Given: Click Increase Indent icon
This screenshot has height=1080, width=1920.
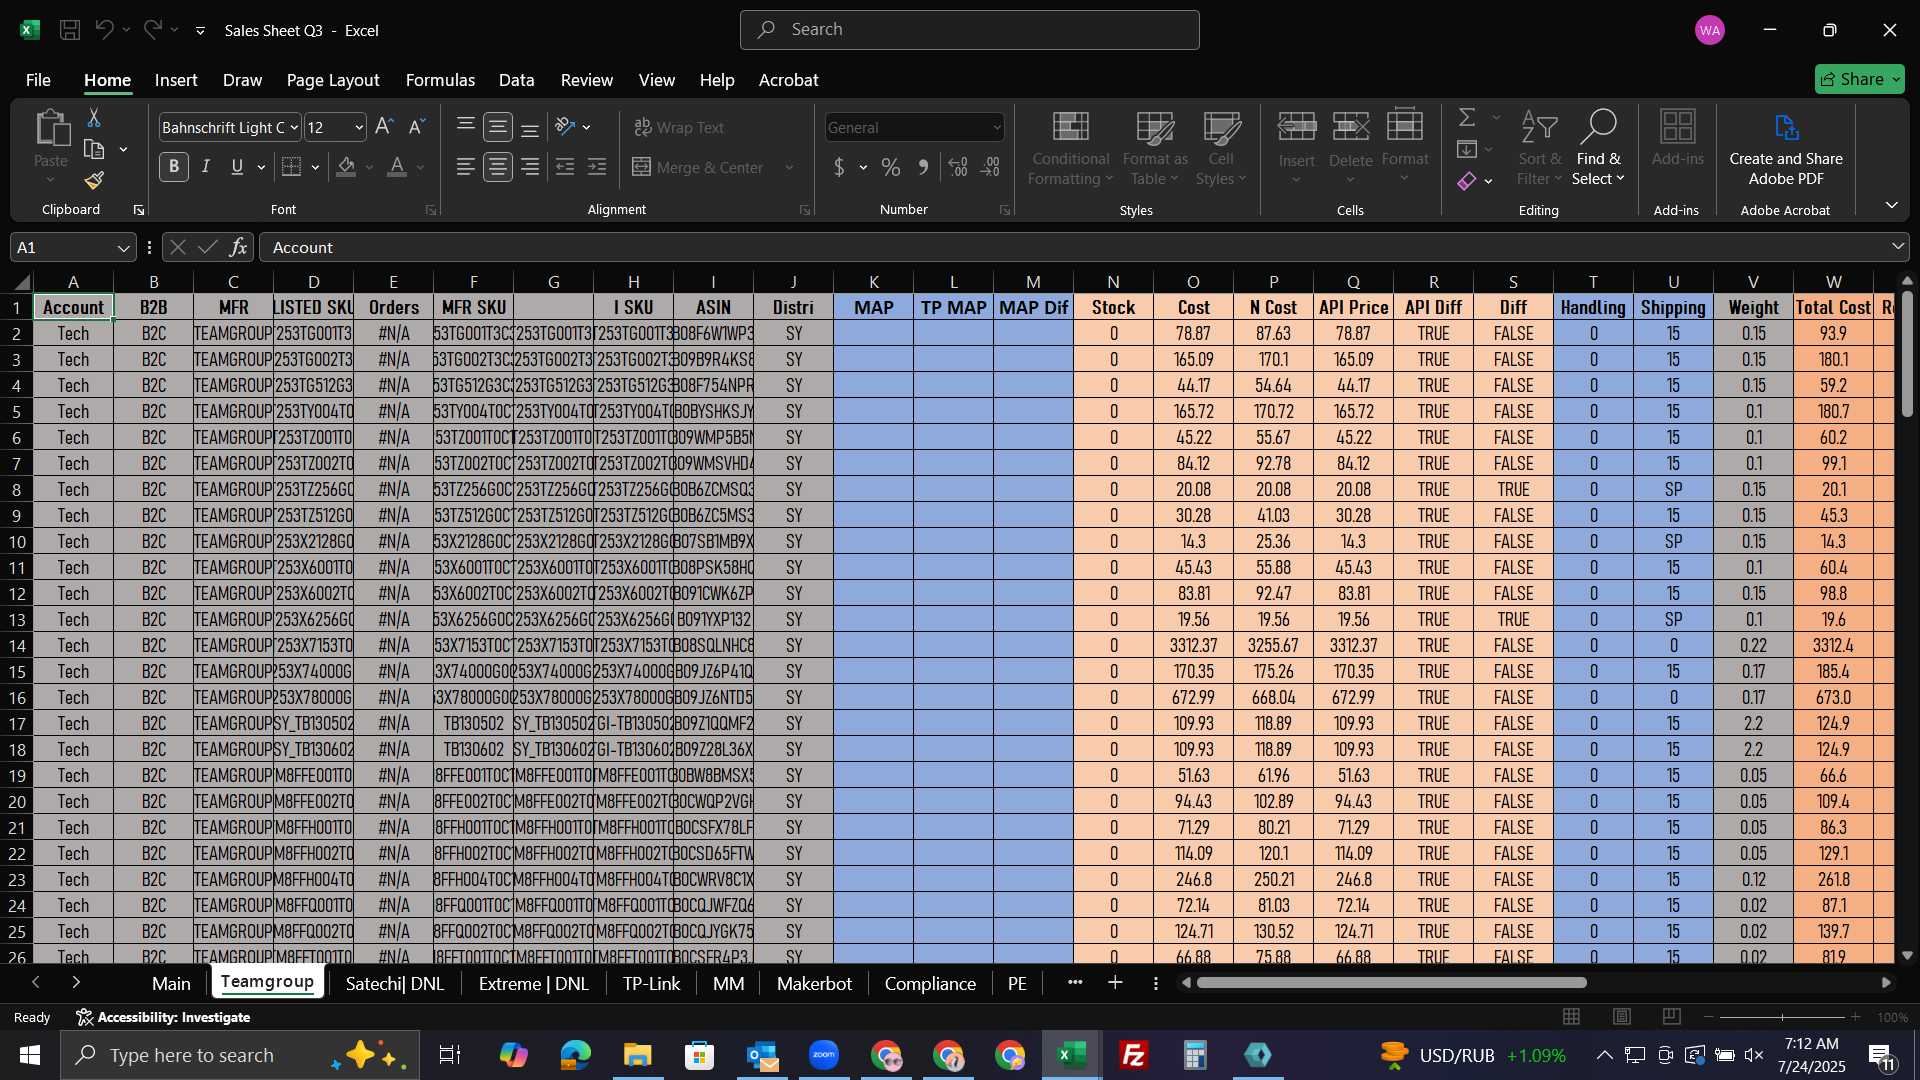Looking at the screenshot, I should (597, 167).
